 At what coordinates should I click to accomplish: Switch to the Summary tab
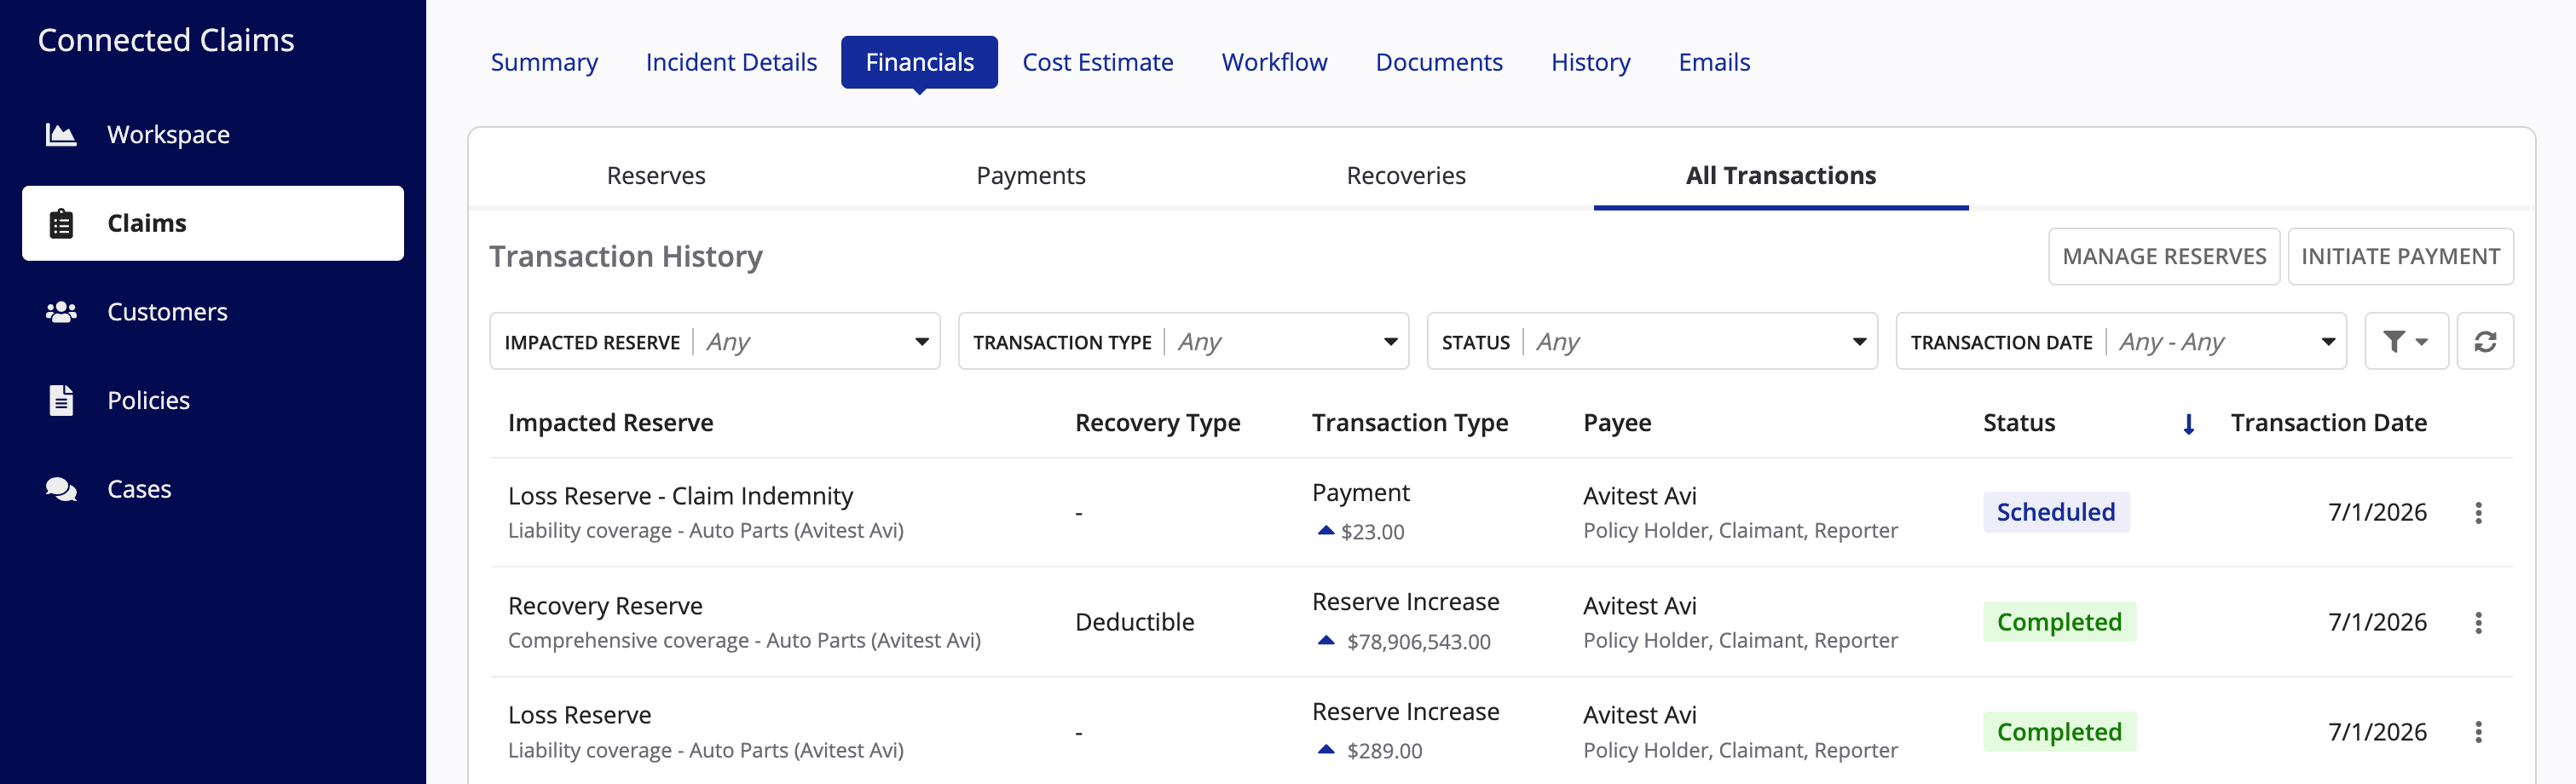coord(544,62)
